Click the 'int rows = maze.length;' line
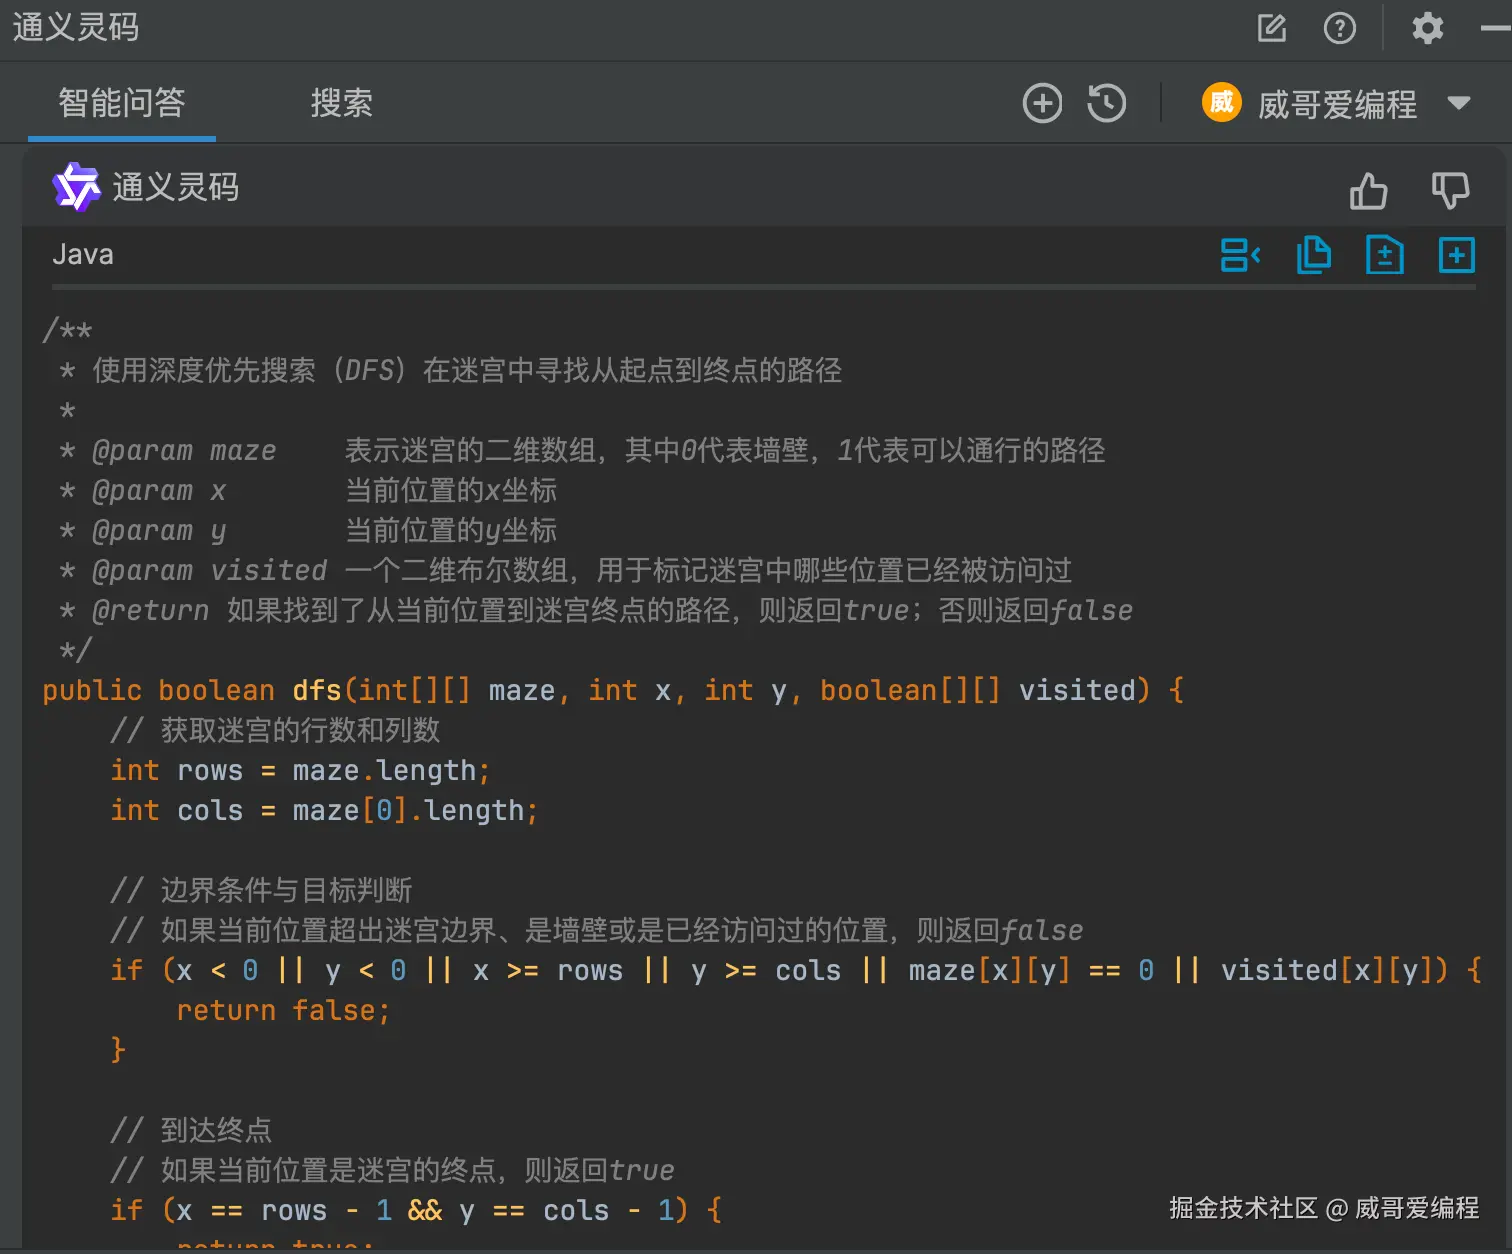This screenshot has width=1512, height=1254. click(300, 770)
